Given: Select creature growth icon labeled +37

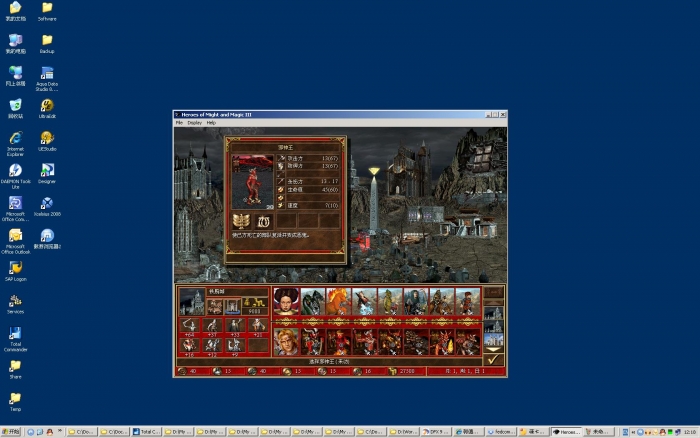Looking at the screenshot, I should (212, 327).
